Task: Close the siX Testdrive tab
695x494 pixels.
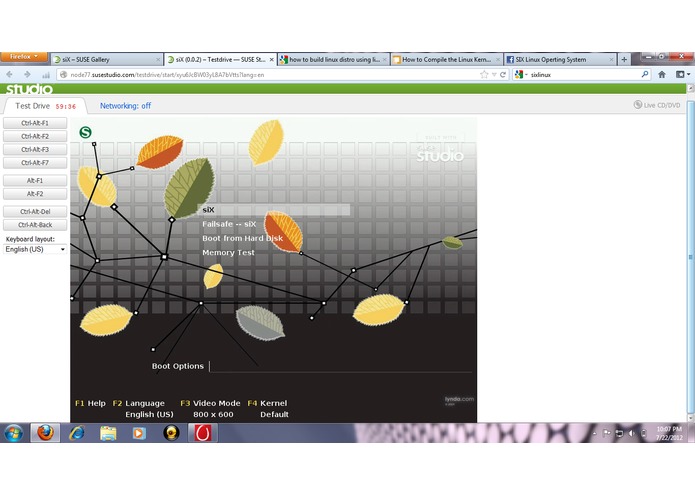Action: point(271,59)
